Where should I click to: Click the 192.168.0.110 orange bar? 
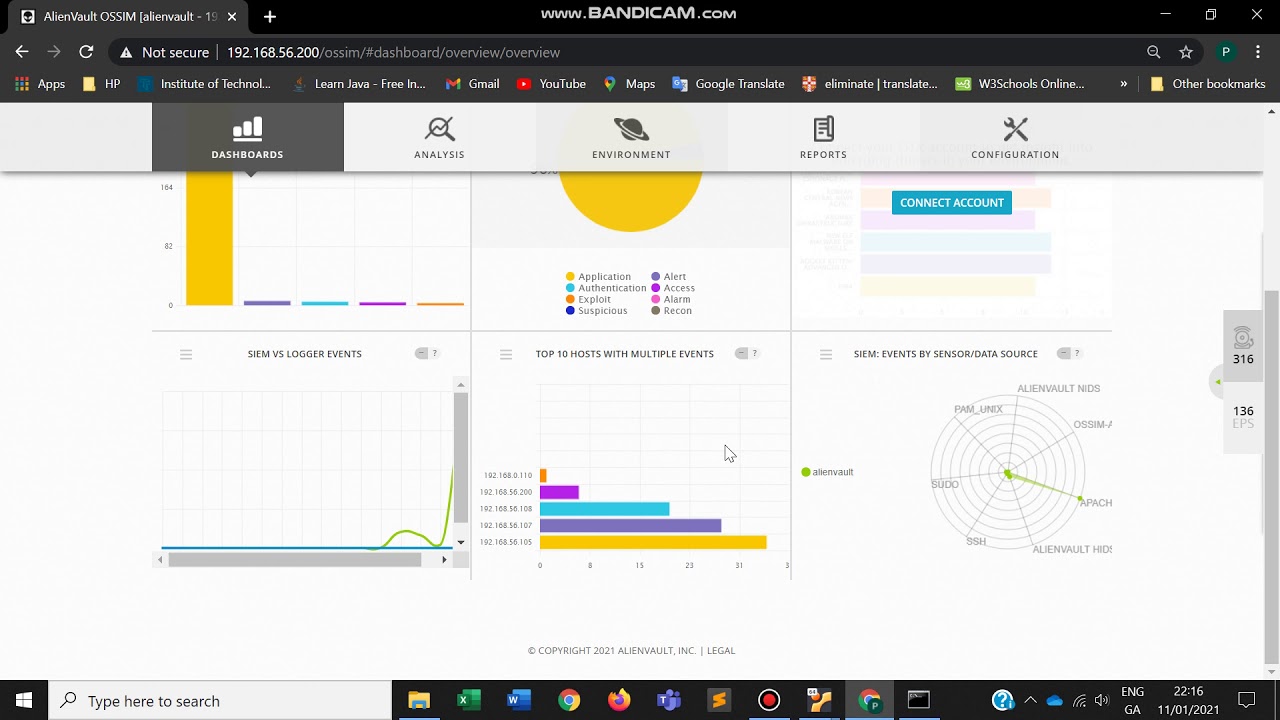(543, 476)
